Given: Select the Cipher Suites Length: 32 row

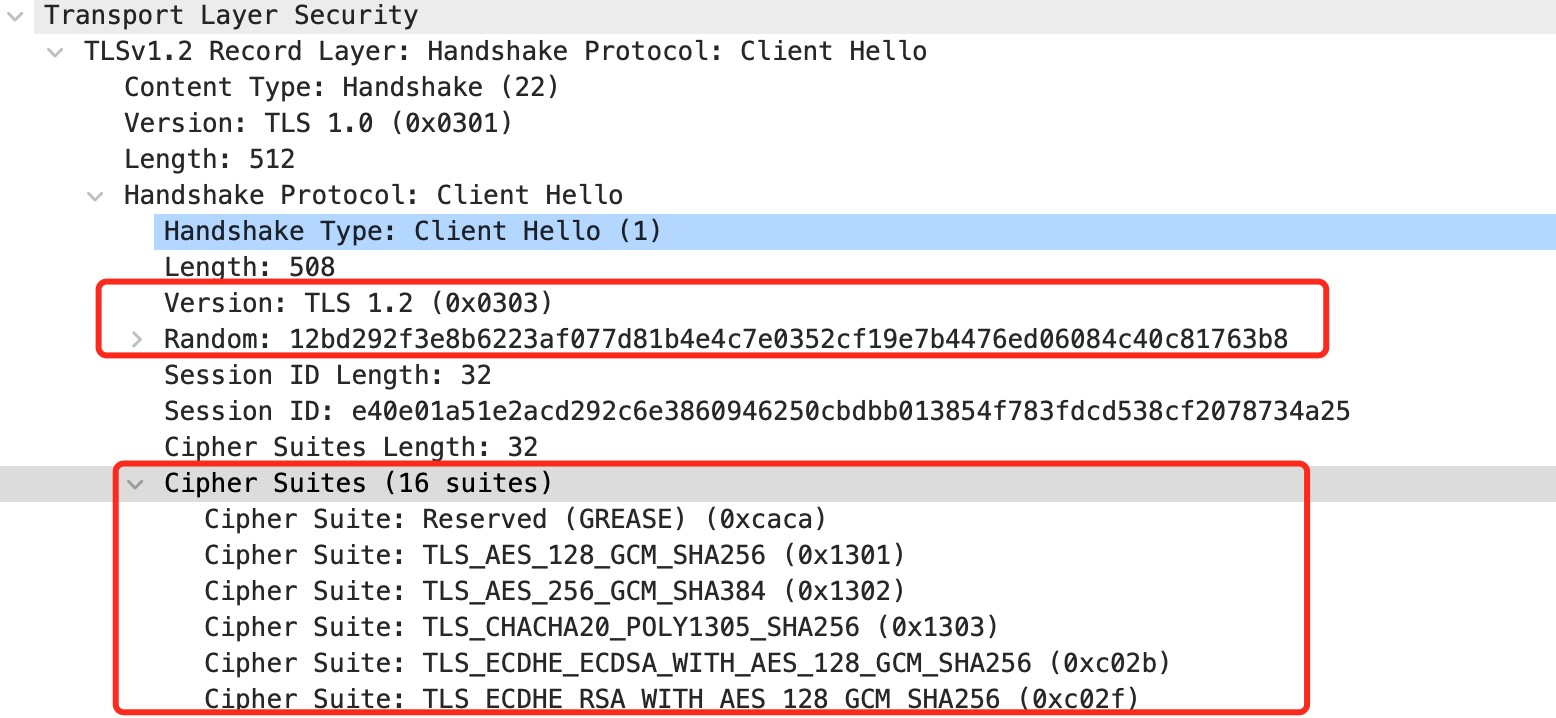Looking at the screenshot, I should pyautogui.click(x=350, y=447).
